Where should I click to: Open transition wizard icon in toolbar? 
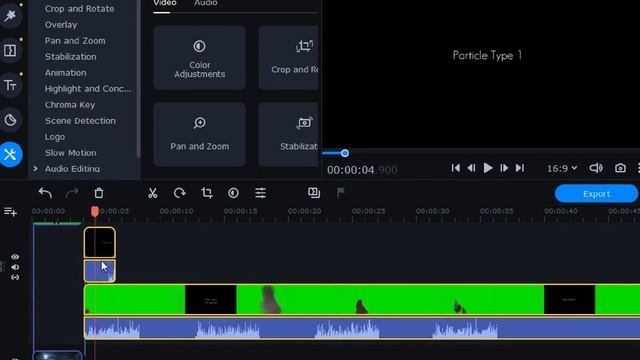click(x=314, y=193)
